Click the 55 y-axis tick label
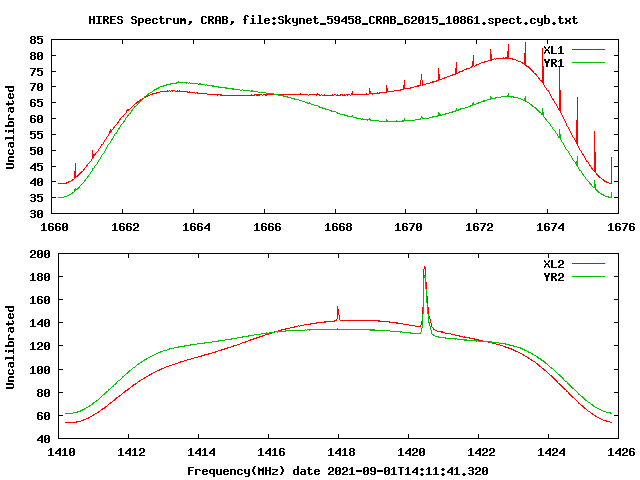 point(36,135)
